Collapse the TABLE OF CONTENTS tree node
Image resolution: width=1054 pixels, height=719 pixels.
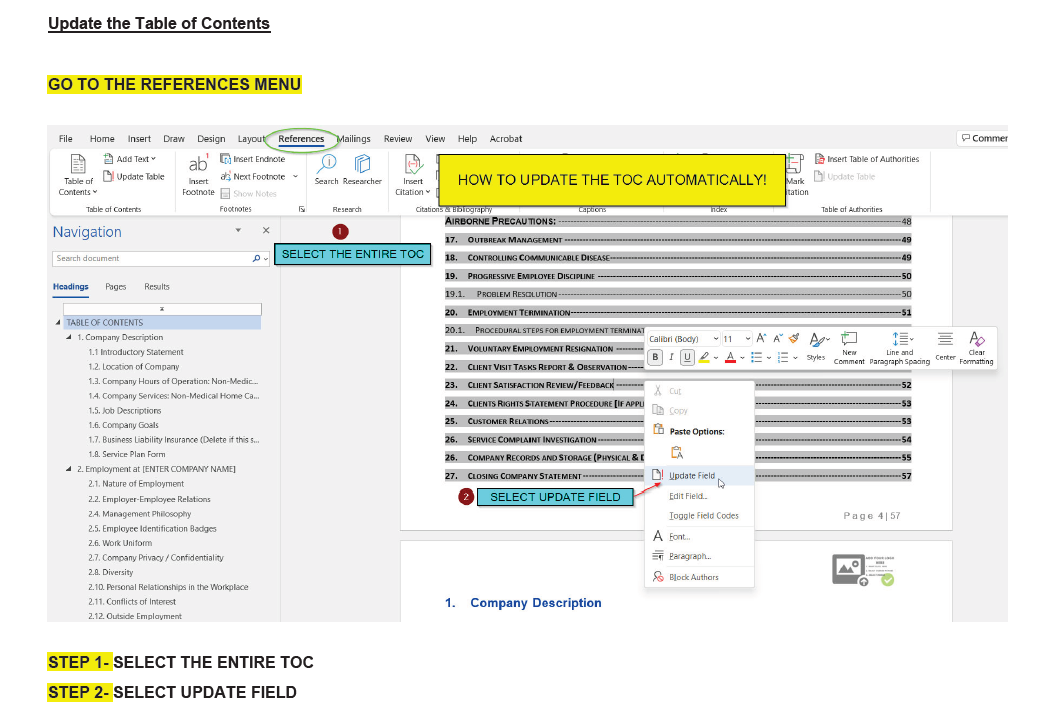(58, 323)
